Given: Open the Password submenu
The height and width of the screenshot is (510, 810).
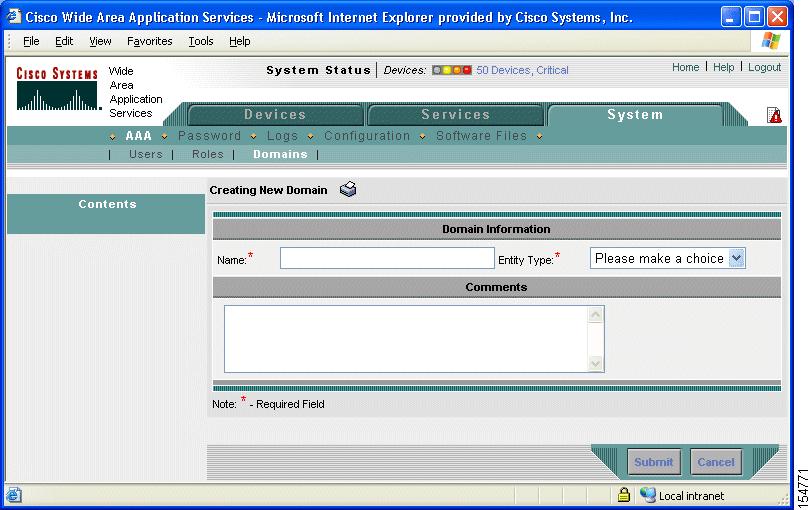Looking at the screenshot, I should click(210, 136).
